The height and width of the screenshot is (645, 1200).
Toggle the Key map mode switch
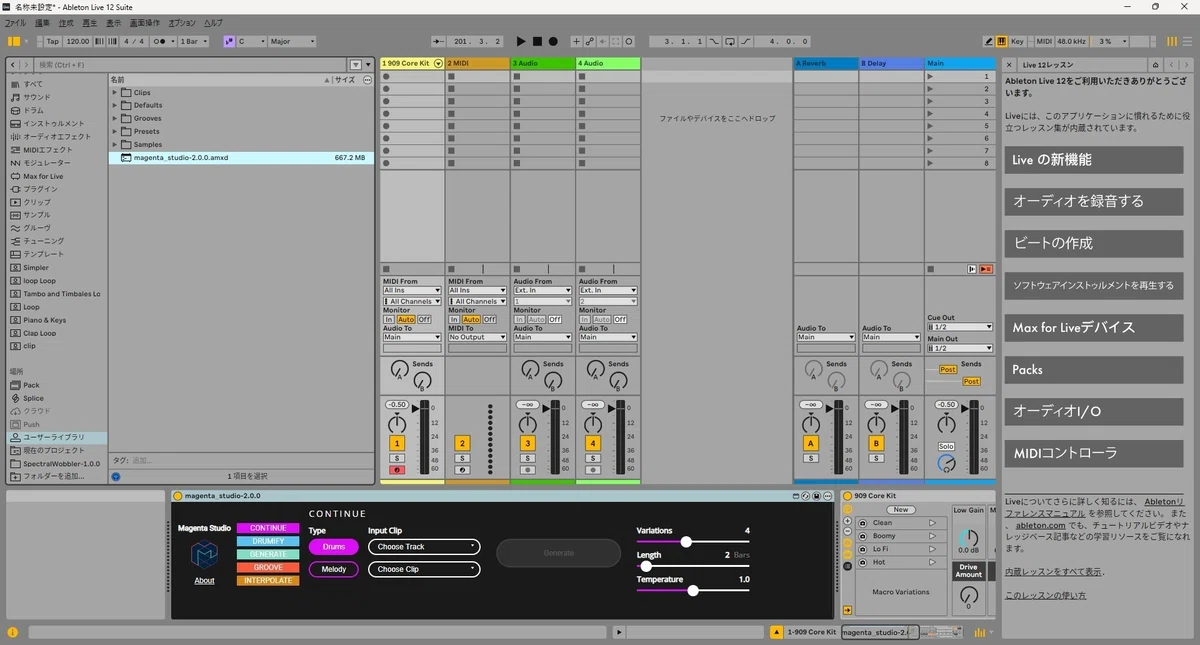click(x=1017, y=41)
